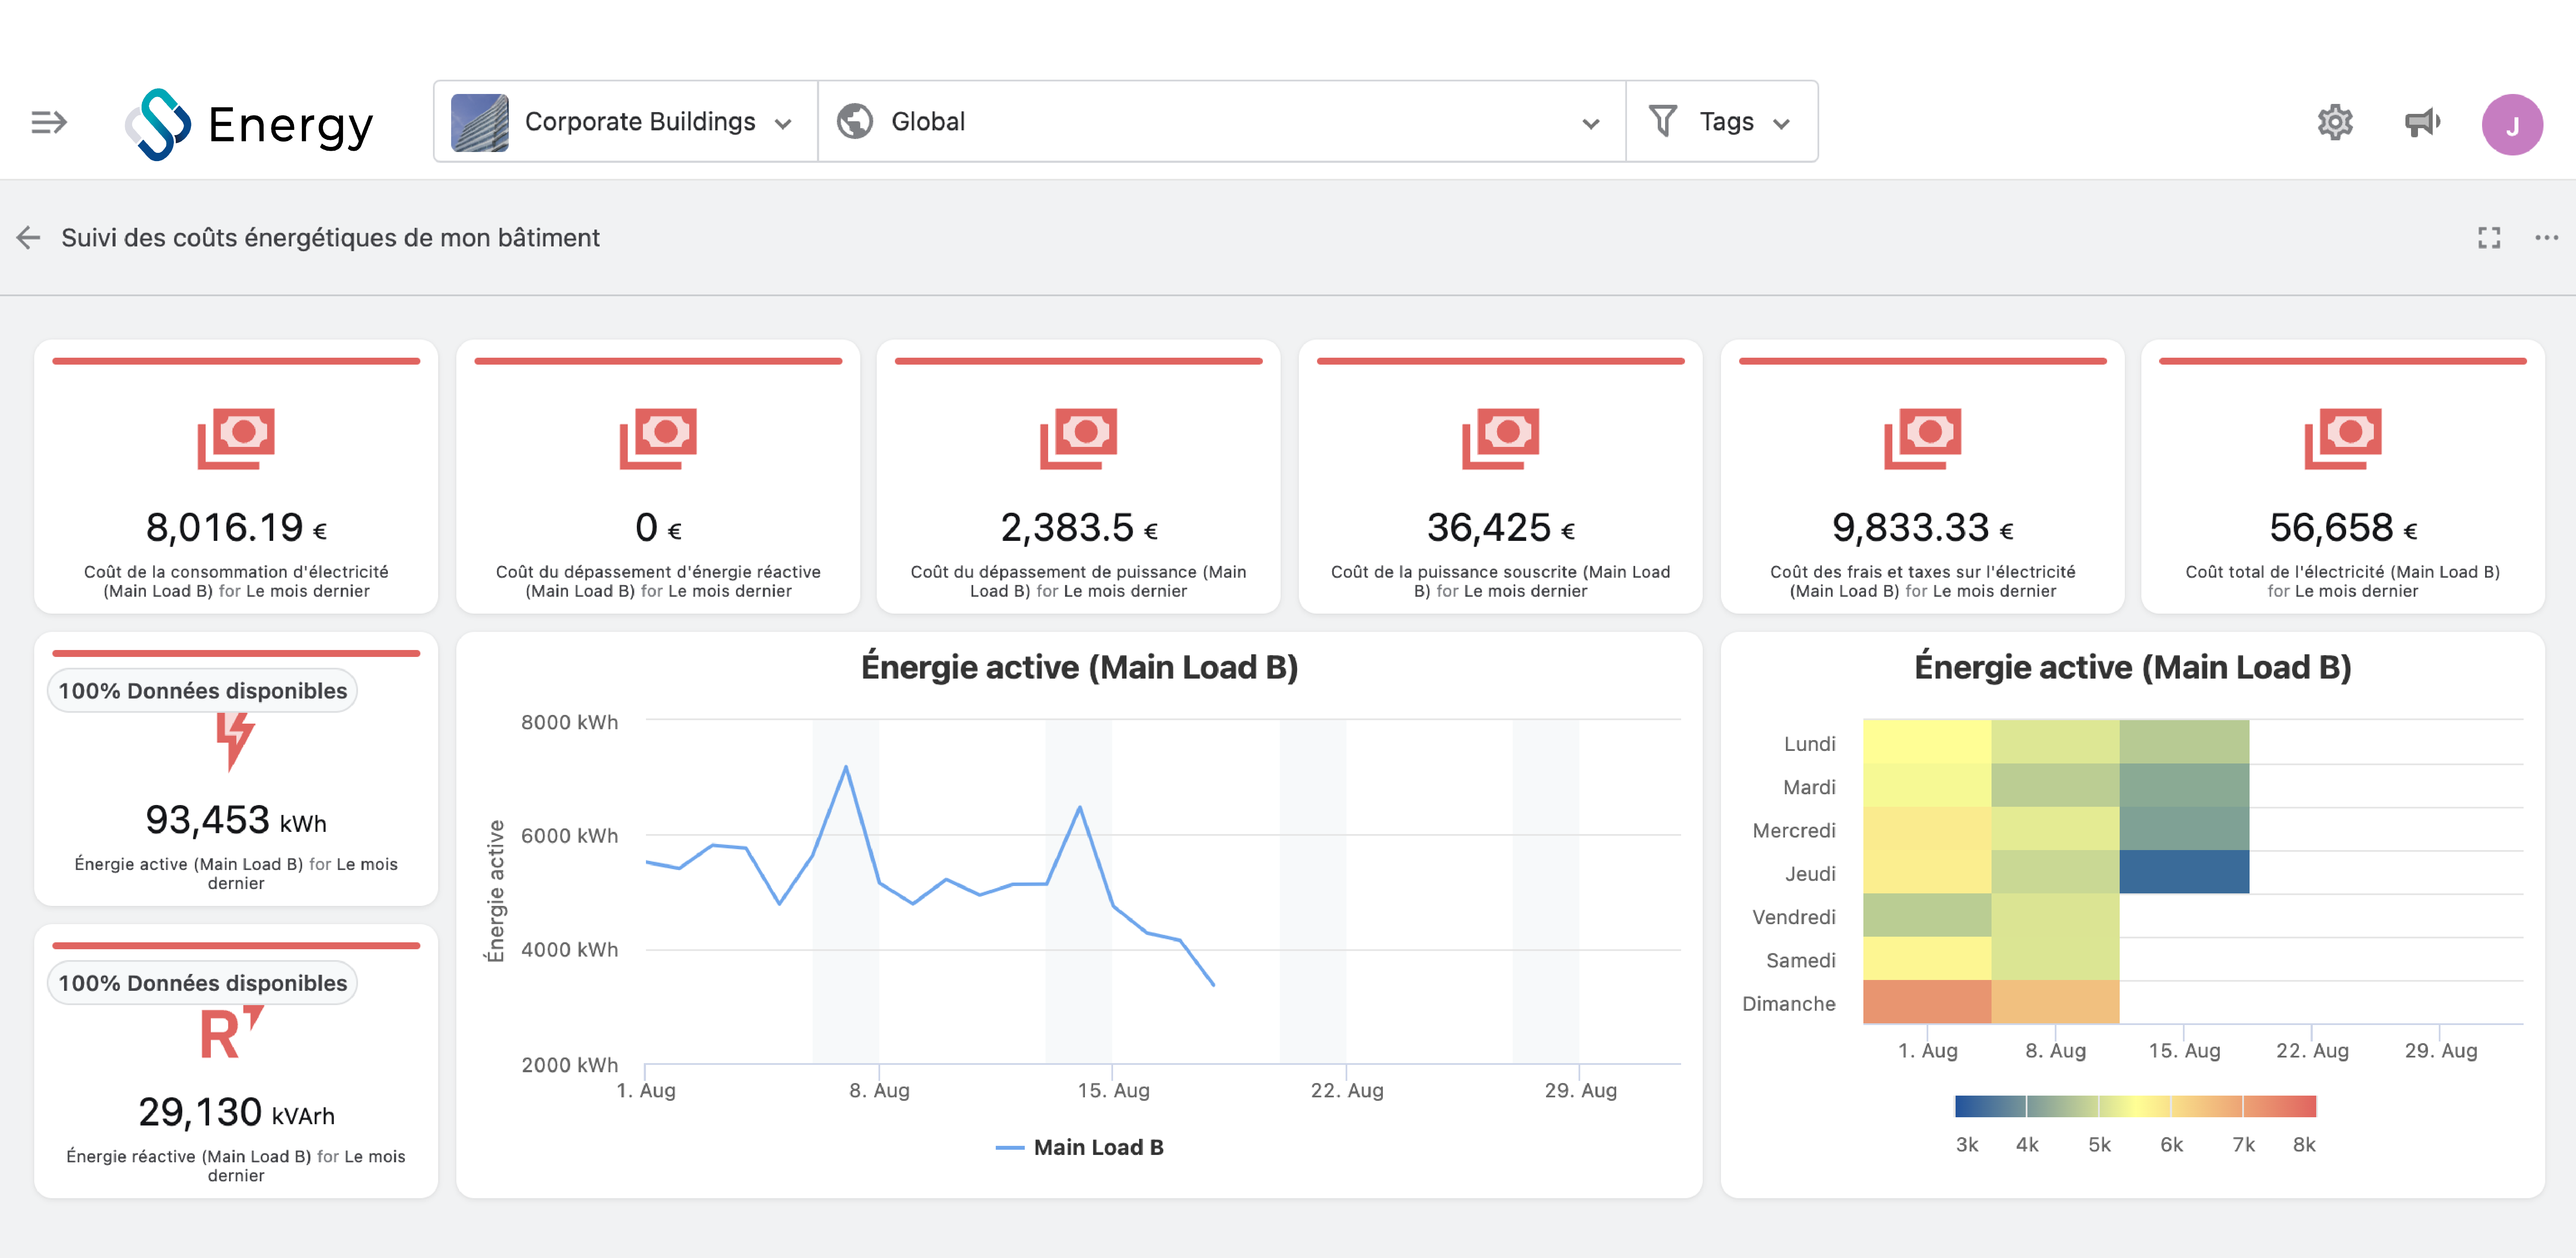Click lightning bolt icon on active energy card
The image size is (2576, 1258).
[235, 742]
